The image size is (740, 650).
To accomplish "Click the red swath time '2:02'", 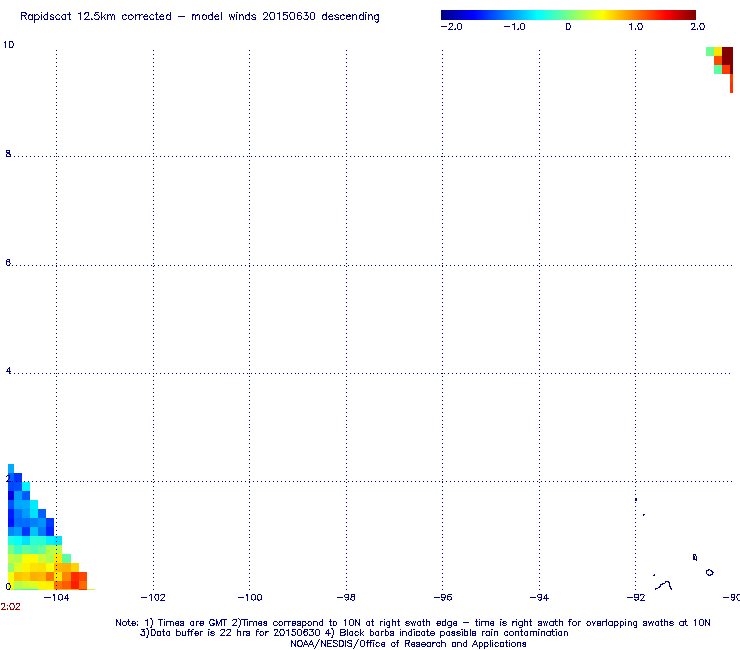I will point(10,607).
